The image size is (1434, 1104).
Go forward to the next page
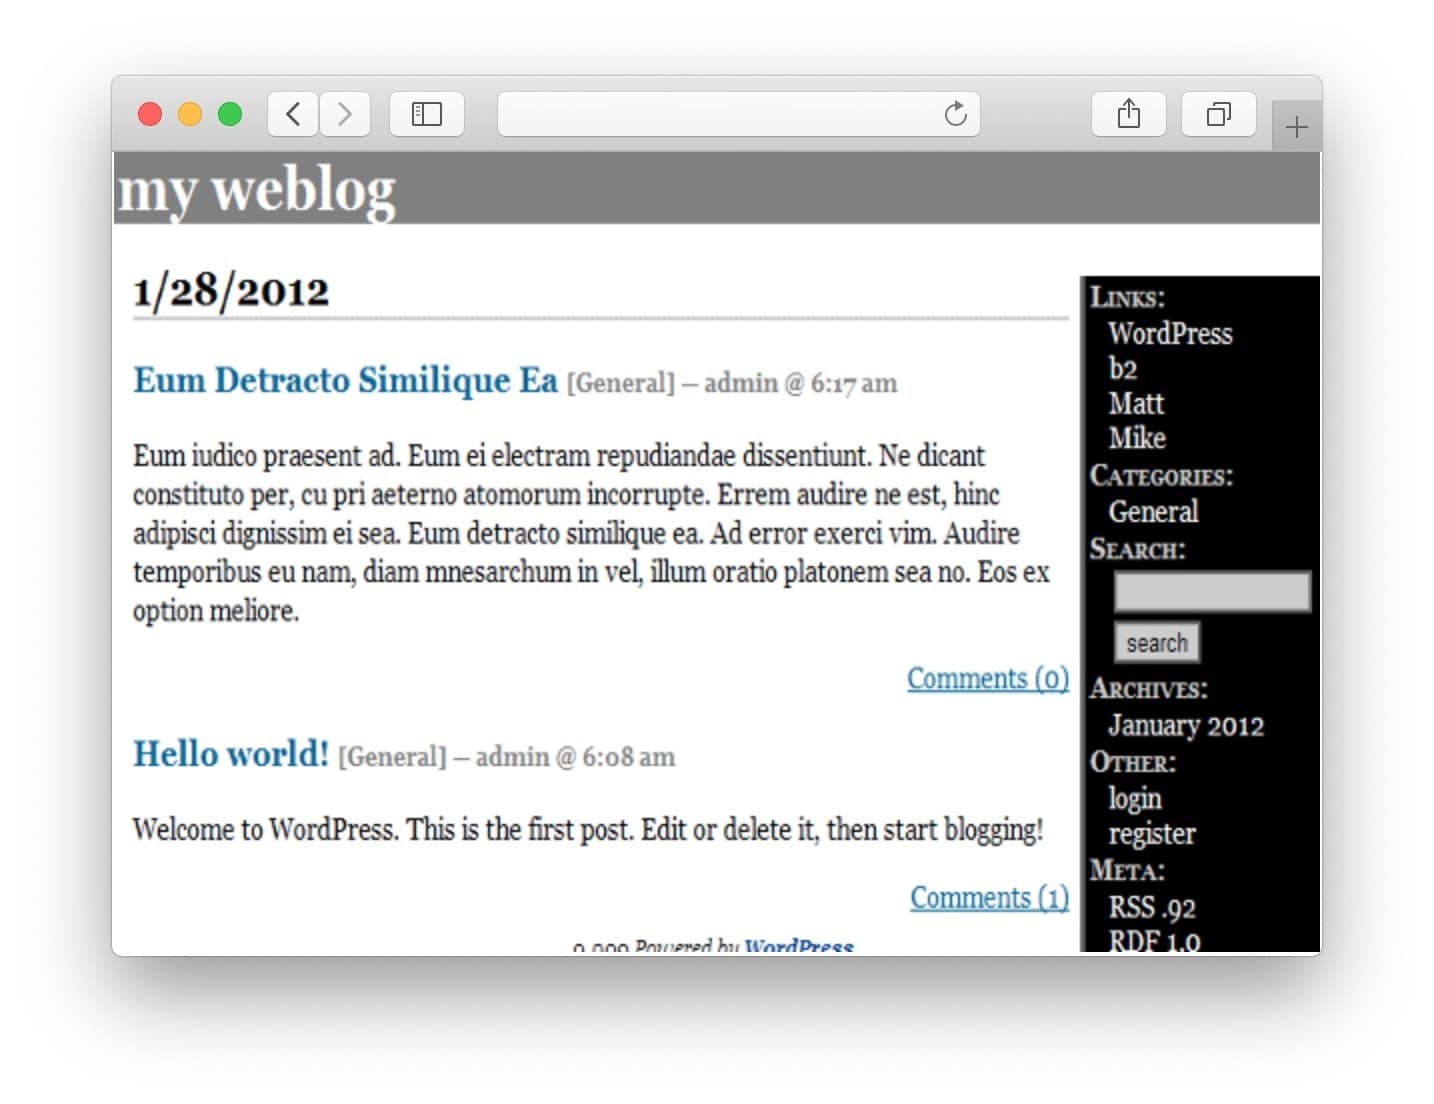(x=345, y=114)
